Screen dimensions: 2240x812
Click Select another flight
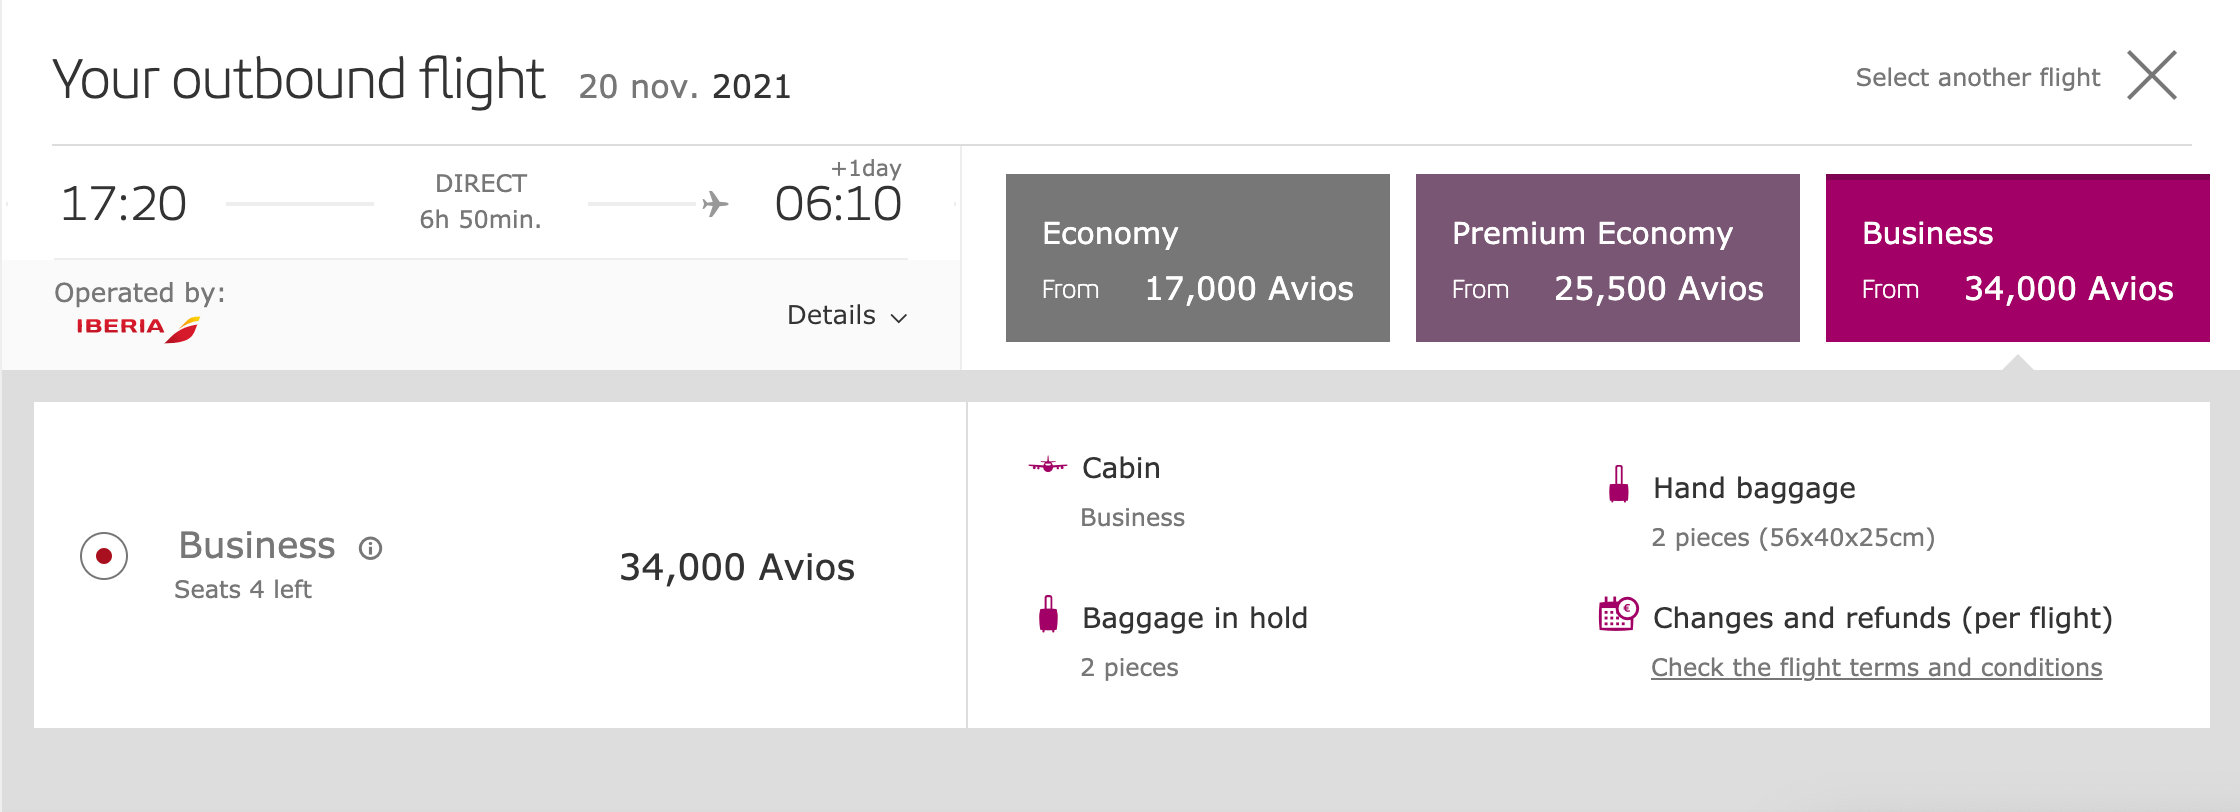pos(1978,76)
